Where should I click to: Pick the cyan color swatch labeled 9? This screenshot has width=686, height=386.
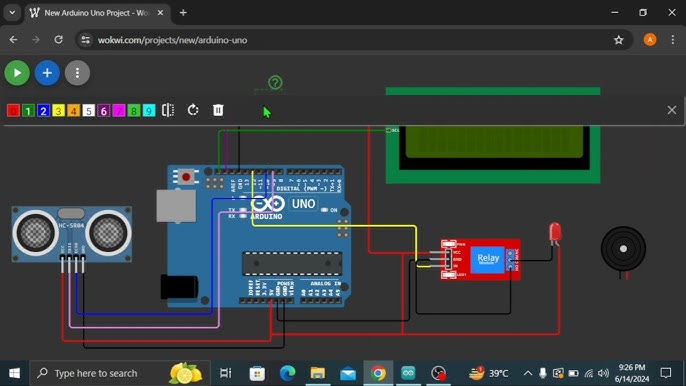pyautogui.click(x=149, y=111)
